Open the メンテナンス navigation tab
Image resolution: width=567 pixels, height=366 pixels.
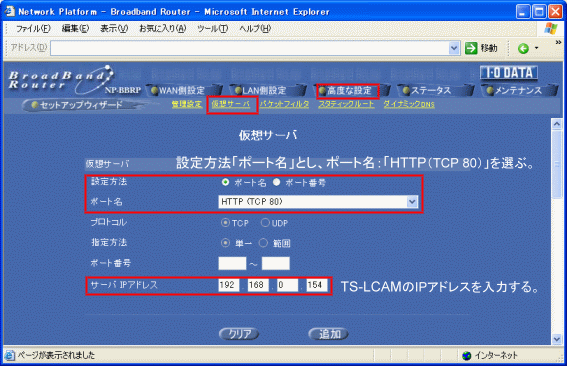pos(518,90)
